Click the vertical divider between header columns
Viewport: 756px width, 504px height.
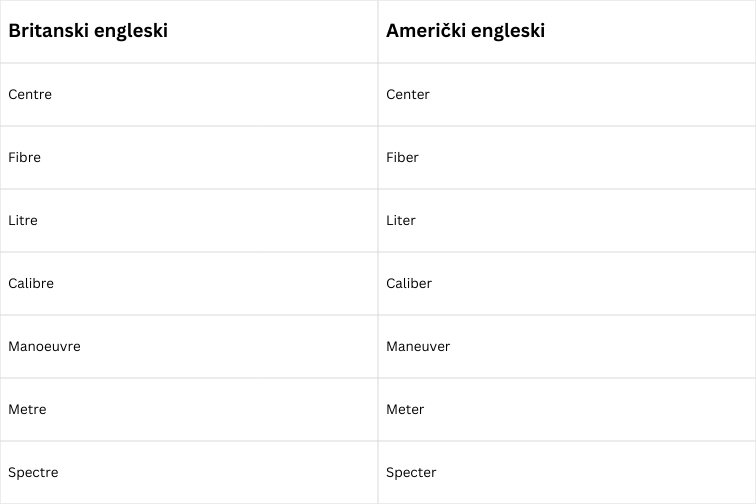point(378,30)
